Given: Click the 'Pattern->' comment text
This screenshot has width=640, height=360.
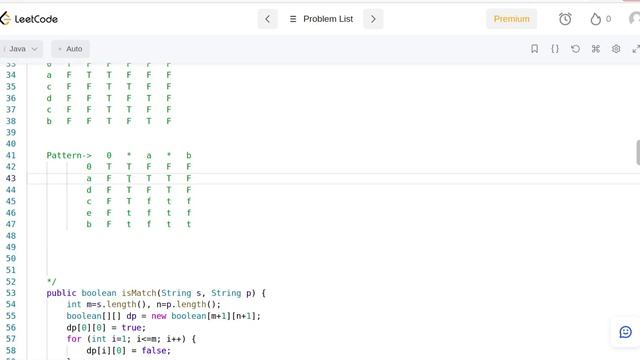Looking at the screenshot, I should pos(69,156).
